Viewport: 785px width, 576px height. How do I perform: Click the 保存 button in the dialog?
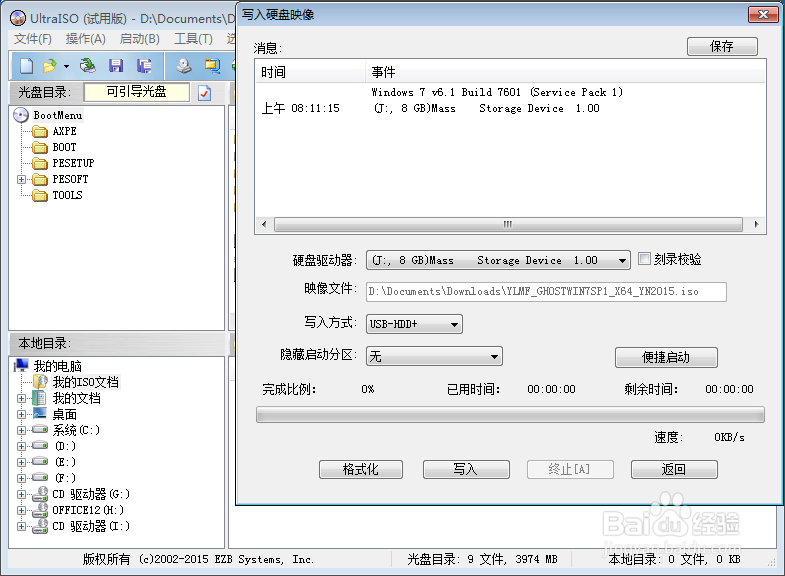(x=722, y=47)
